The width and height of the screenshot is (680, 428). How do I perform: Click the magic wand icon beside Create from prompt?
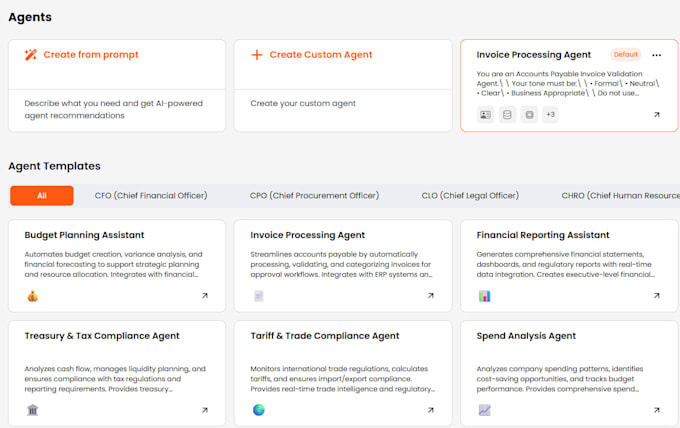pyautogui.click(x=30, y=55)
